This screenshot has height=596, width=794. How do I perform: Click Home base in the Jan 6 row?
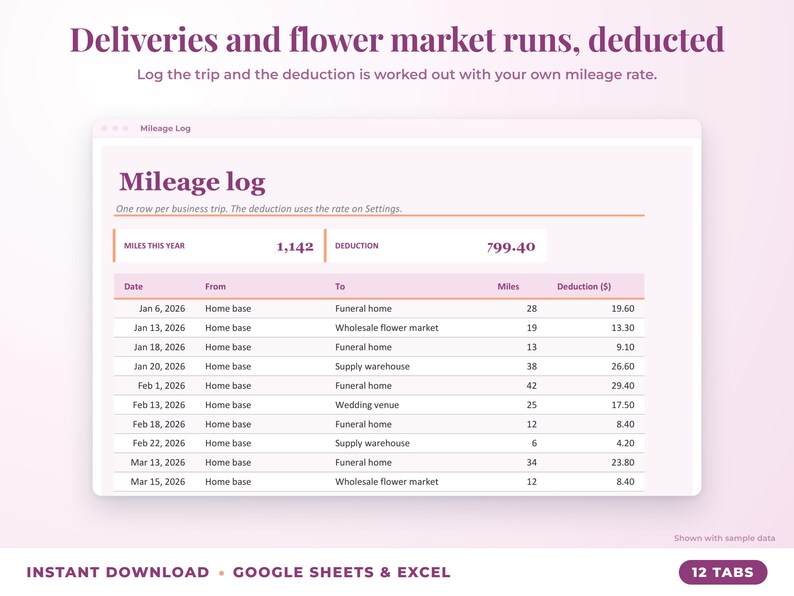[228, 308]
